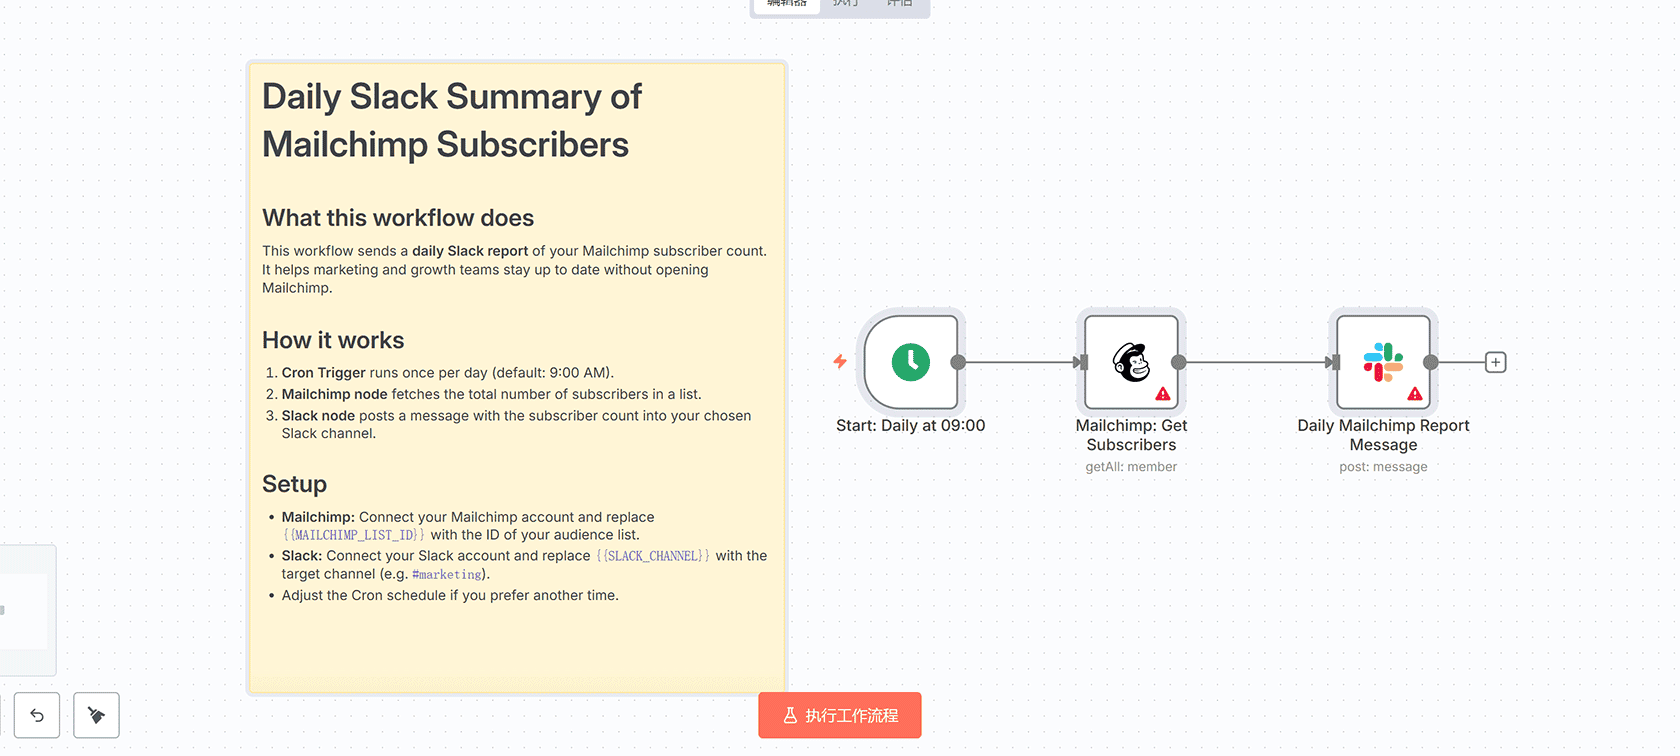Click the warning badge on the Slack node
The width and height of the screenshot is (1680, 756).
pyautogui.click(x=1415, y=394)
